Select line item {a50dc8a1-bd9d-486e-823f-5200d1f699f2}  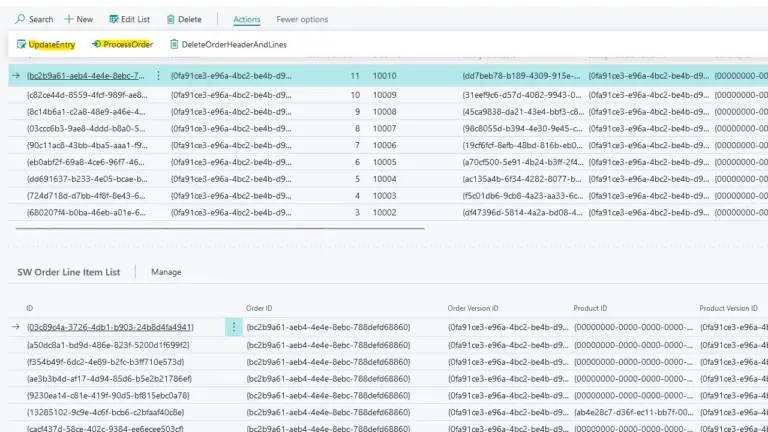click(108, 345)
